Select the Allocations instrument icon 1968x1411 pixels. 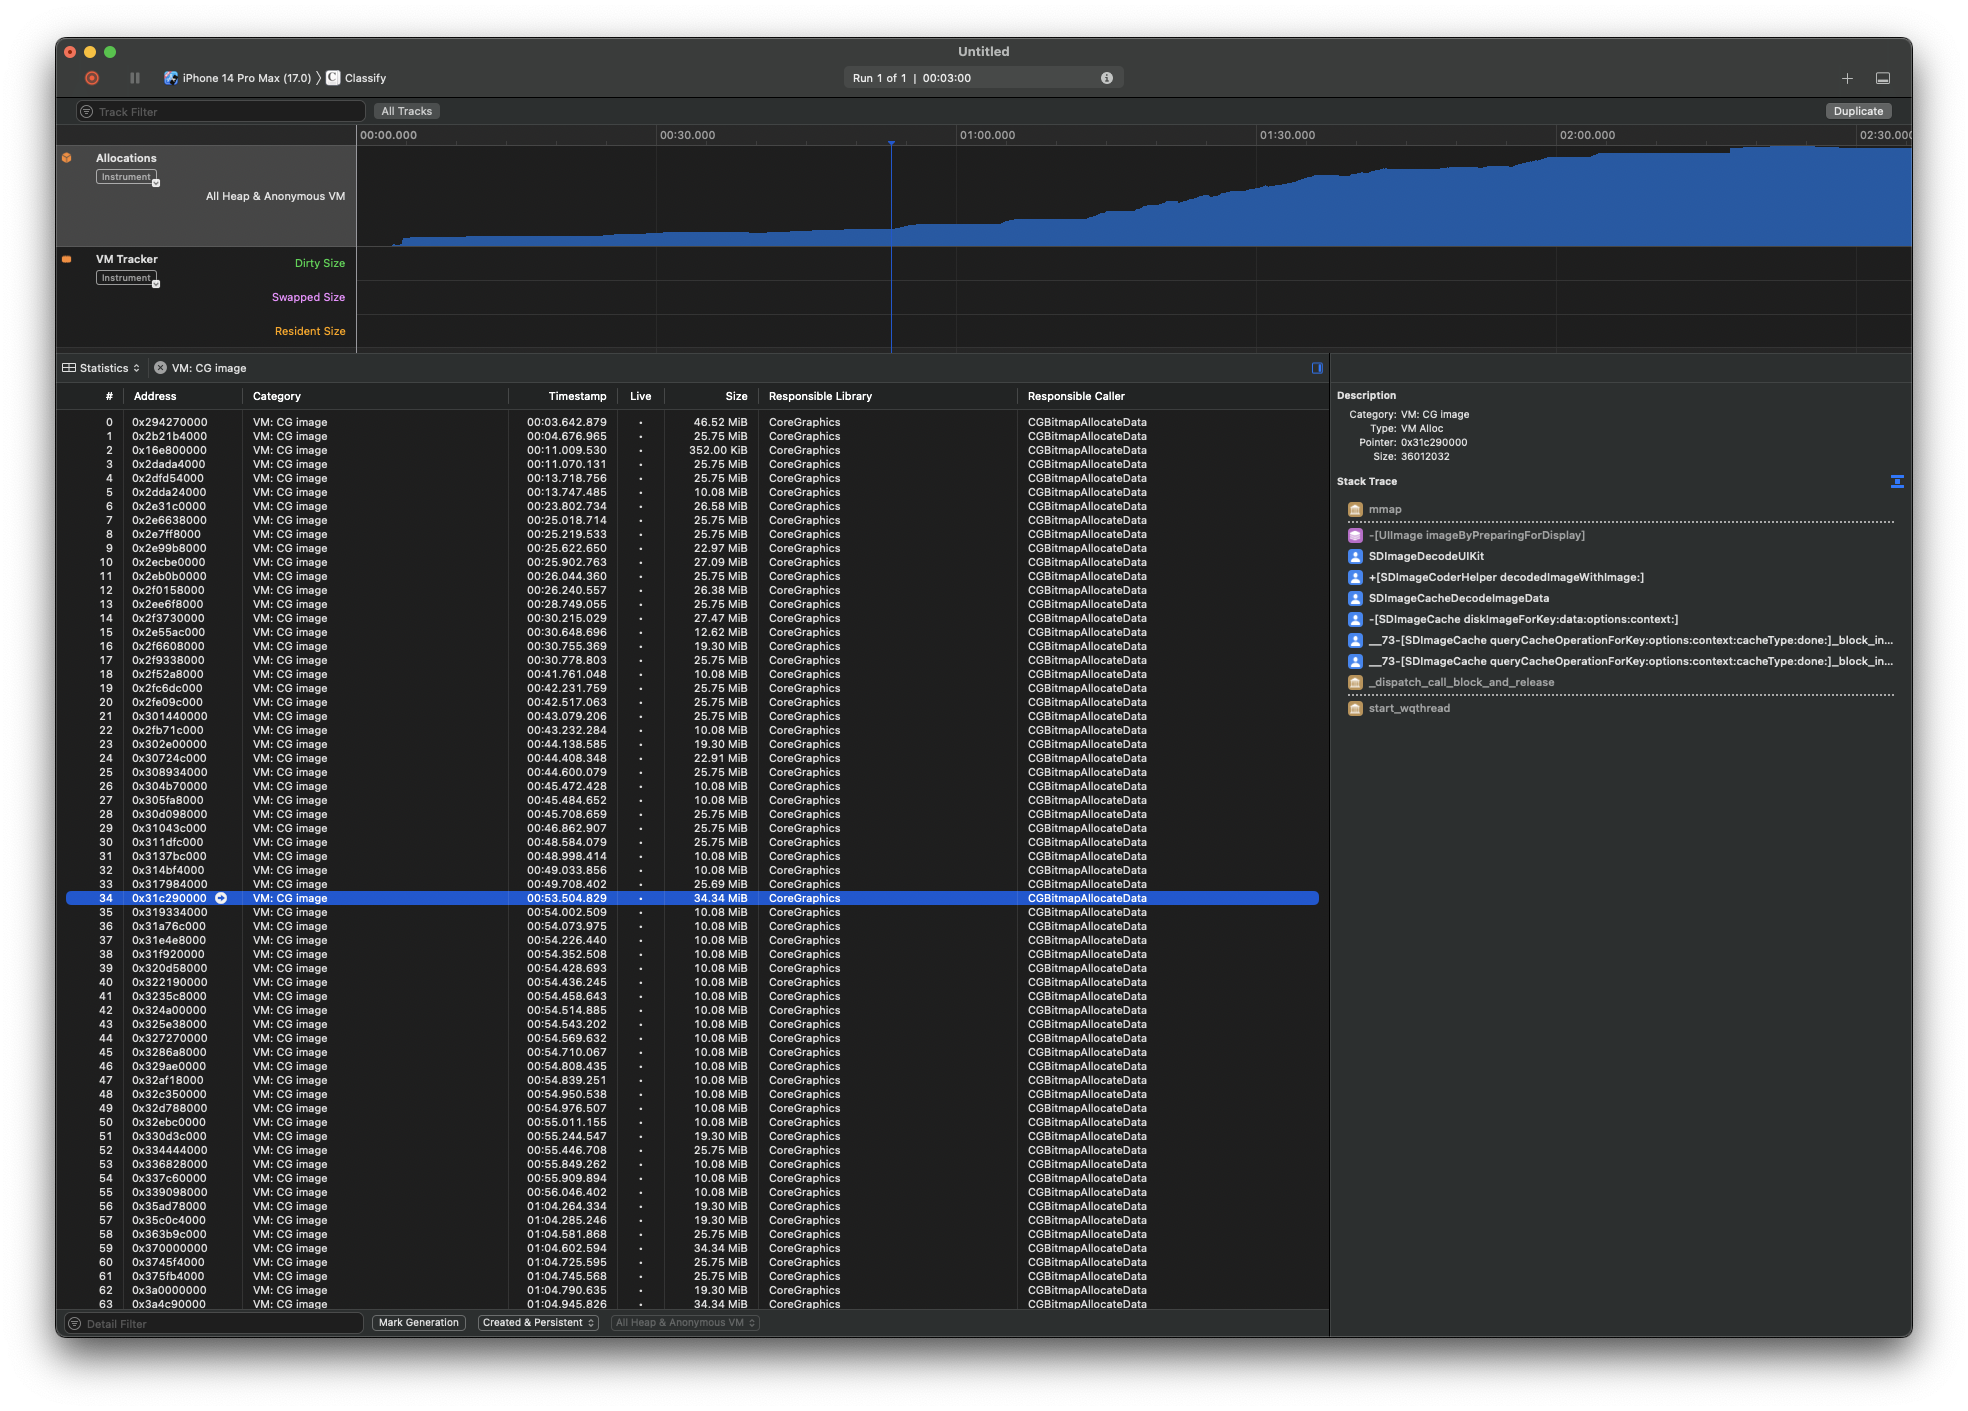click(67, 157)
